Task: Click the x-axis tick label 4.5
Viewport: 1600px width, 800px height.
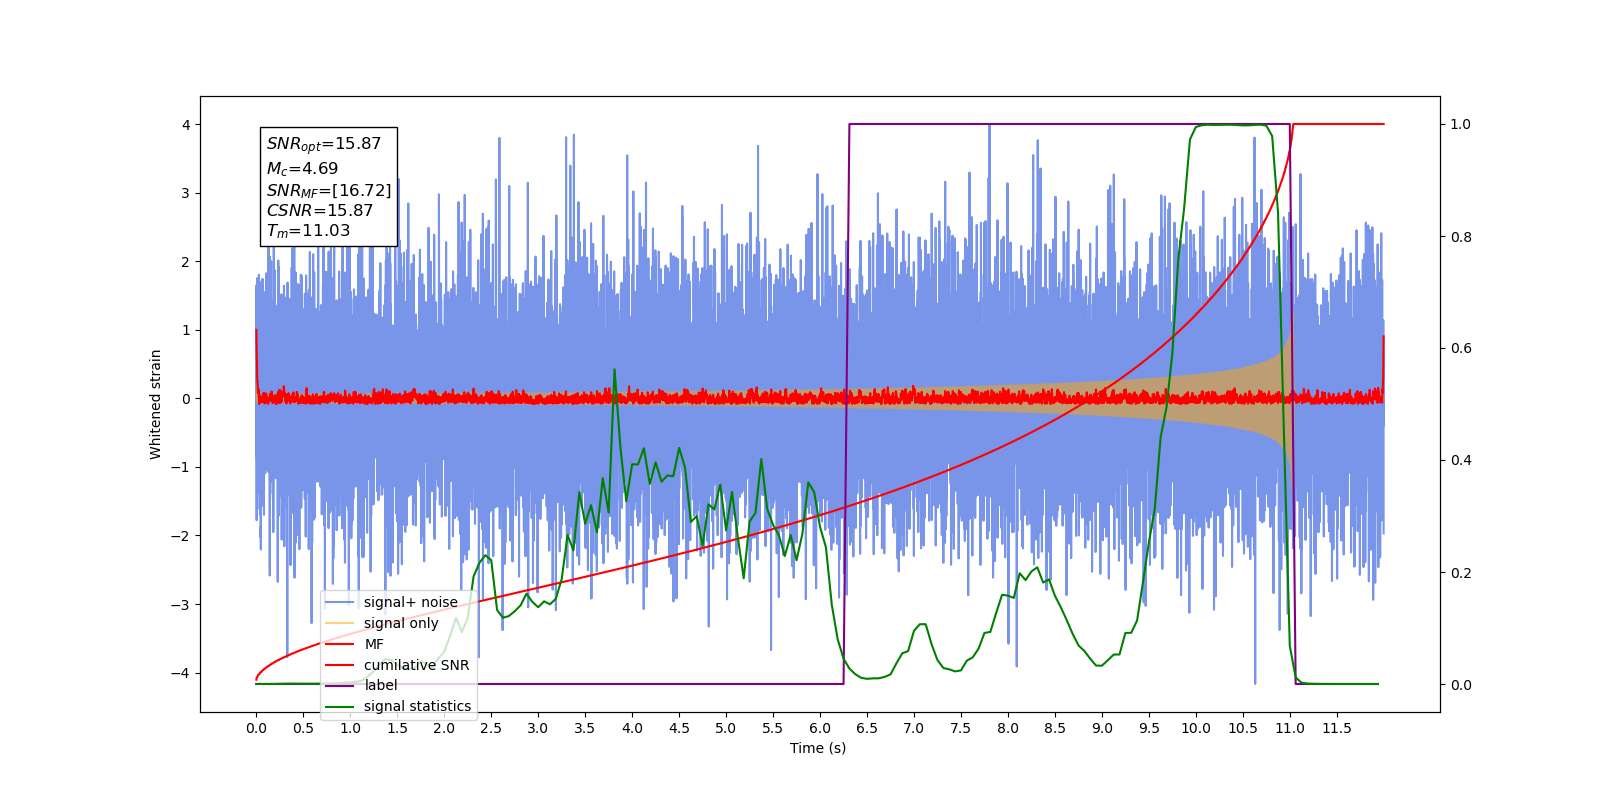Action: click(679, 728)
